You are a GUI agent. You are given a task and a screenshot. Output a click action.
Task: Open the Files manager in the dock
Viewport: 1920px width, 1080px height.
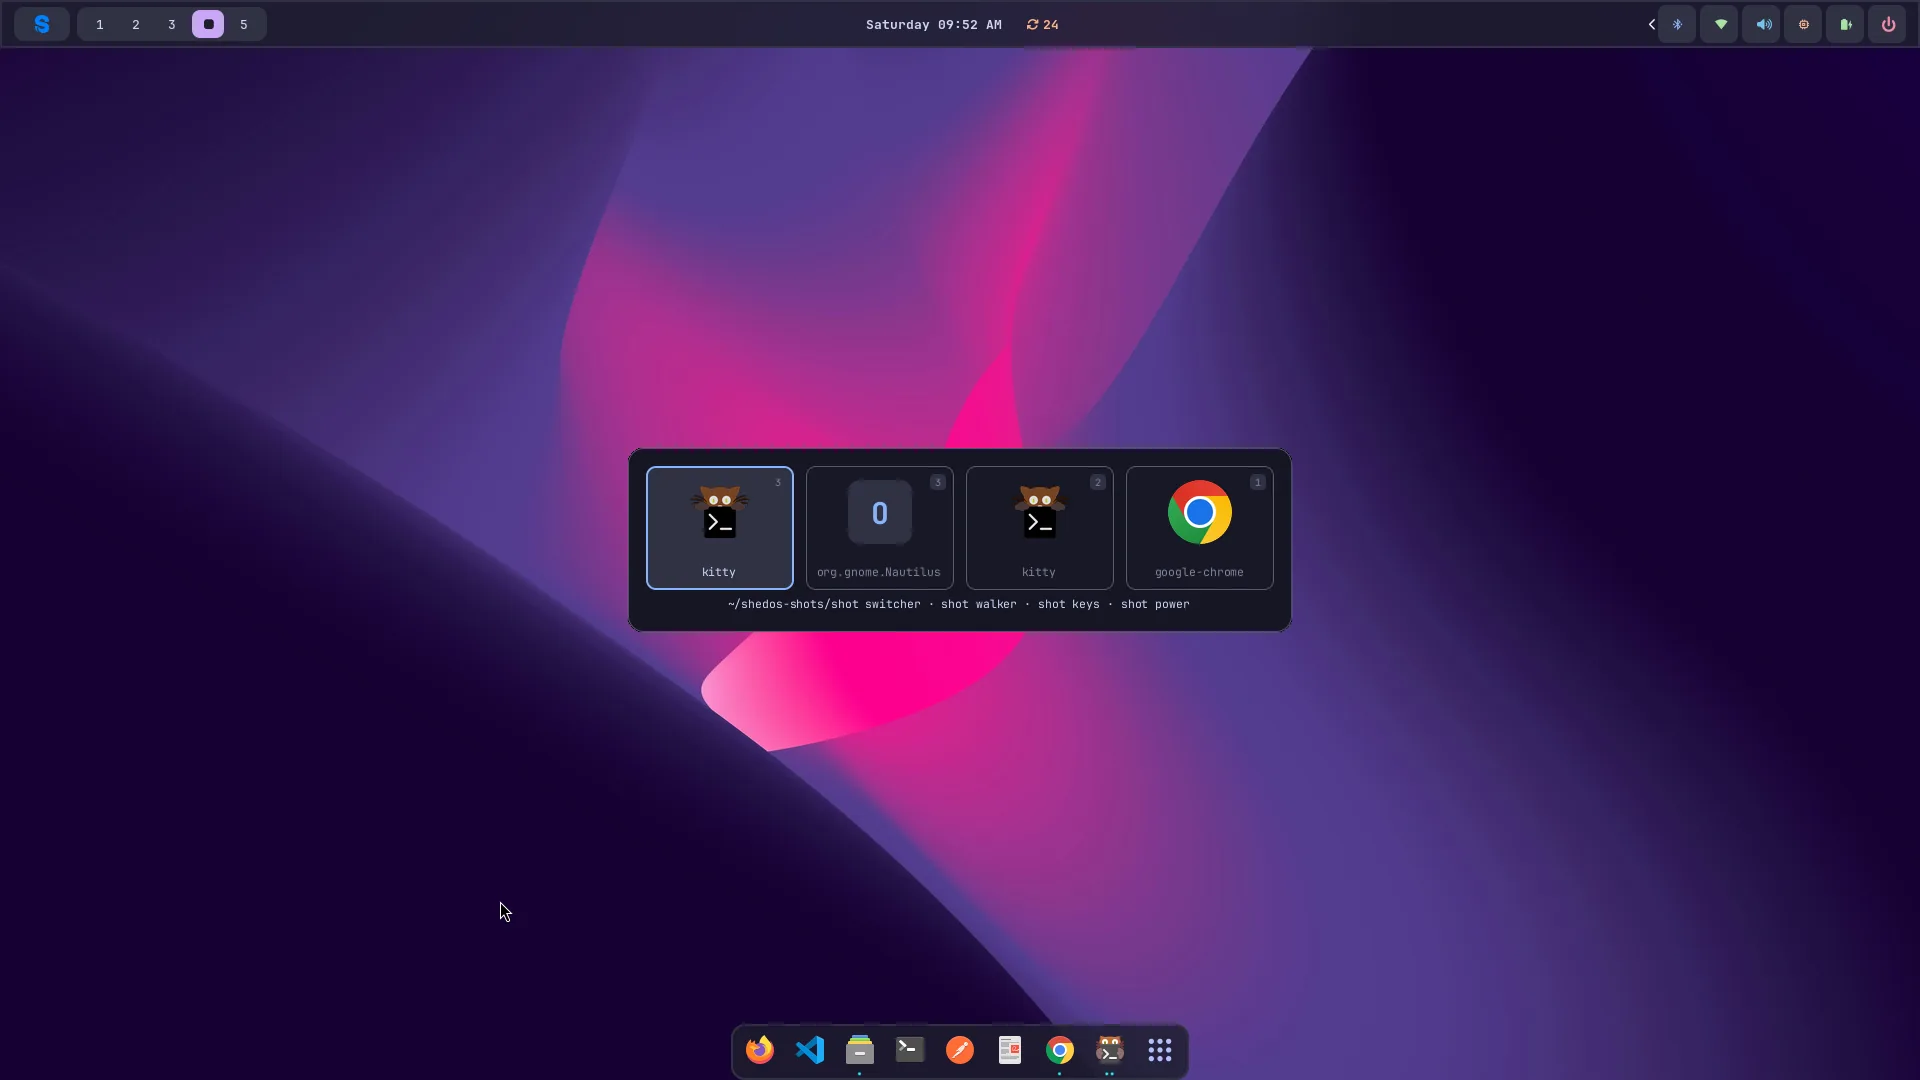click(860, 1050)
